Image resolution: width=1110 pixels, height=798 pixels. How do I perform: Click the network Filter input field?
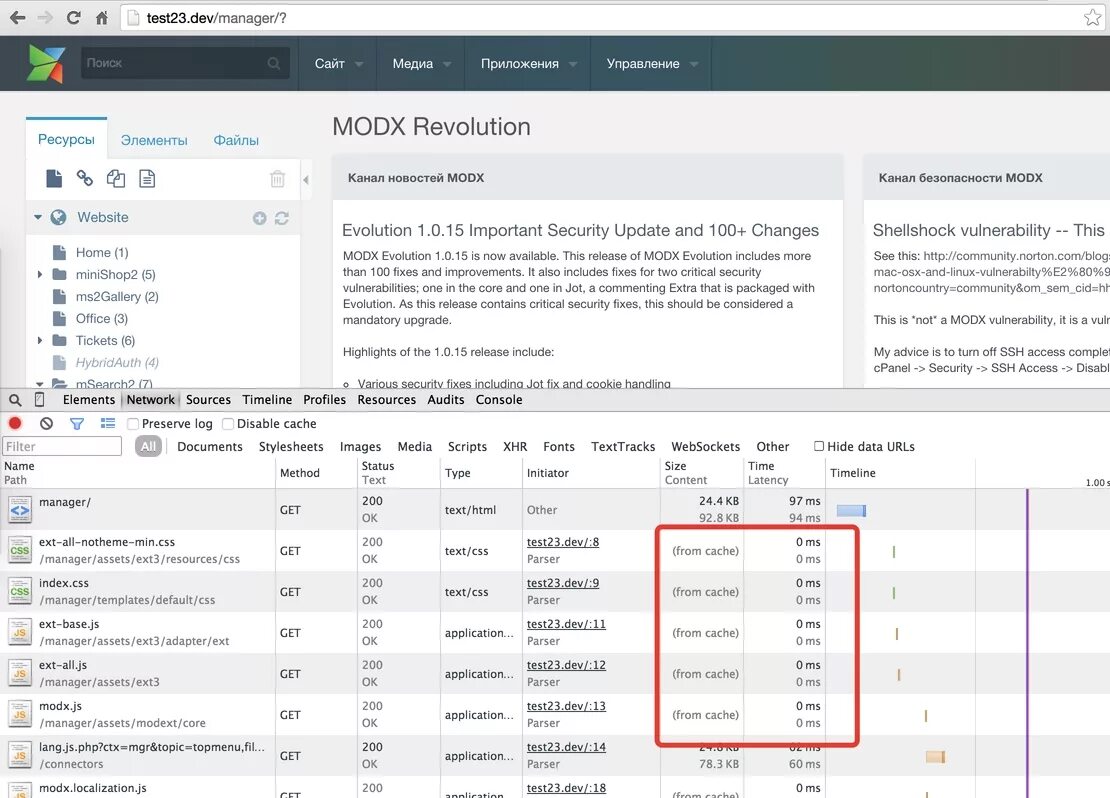pyautogui.click(x=62, y=446)
